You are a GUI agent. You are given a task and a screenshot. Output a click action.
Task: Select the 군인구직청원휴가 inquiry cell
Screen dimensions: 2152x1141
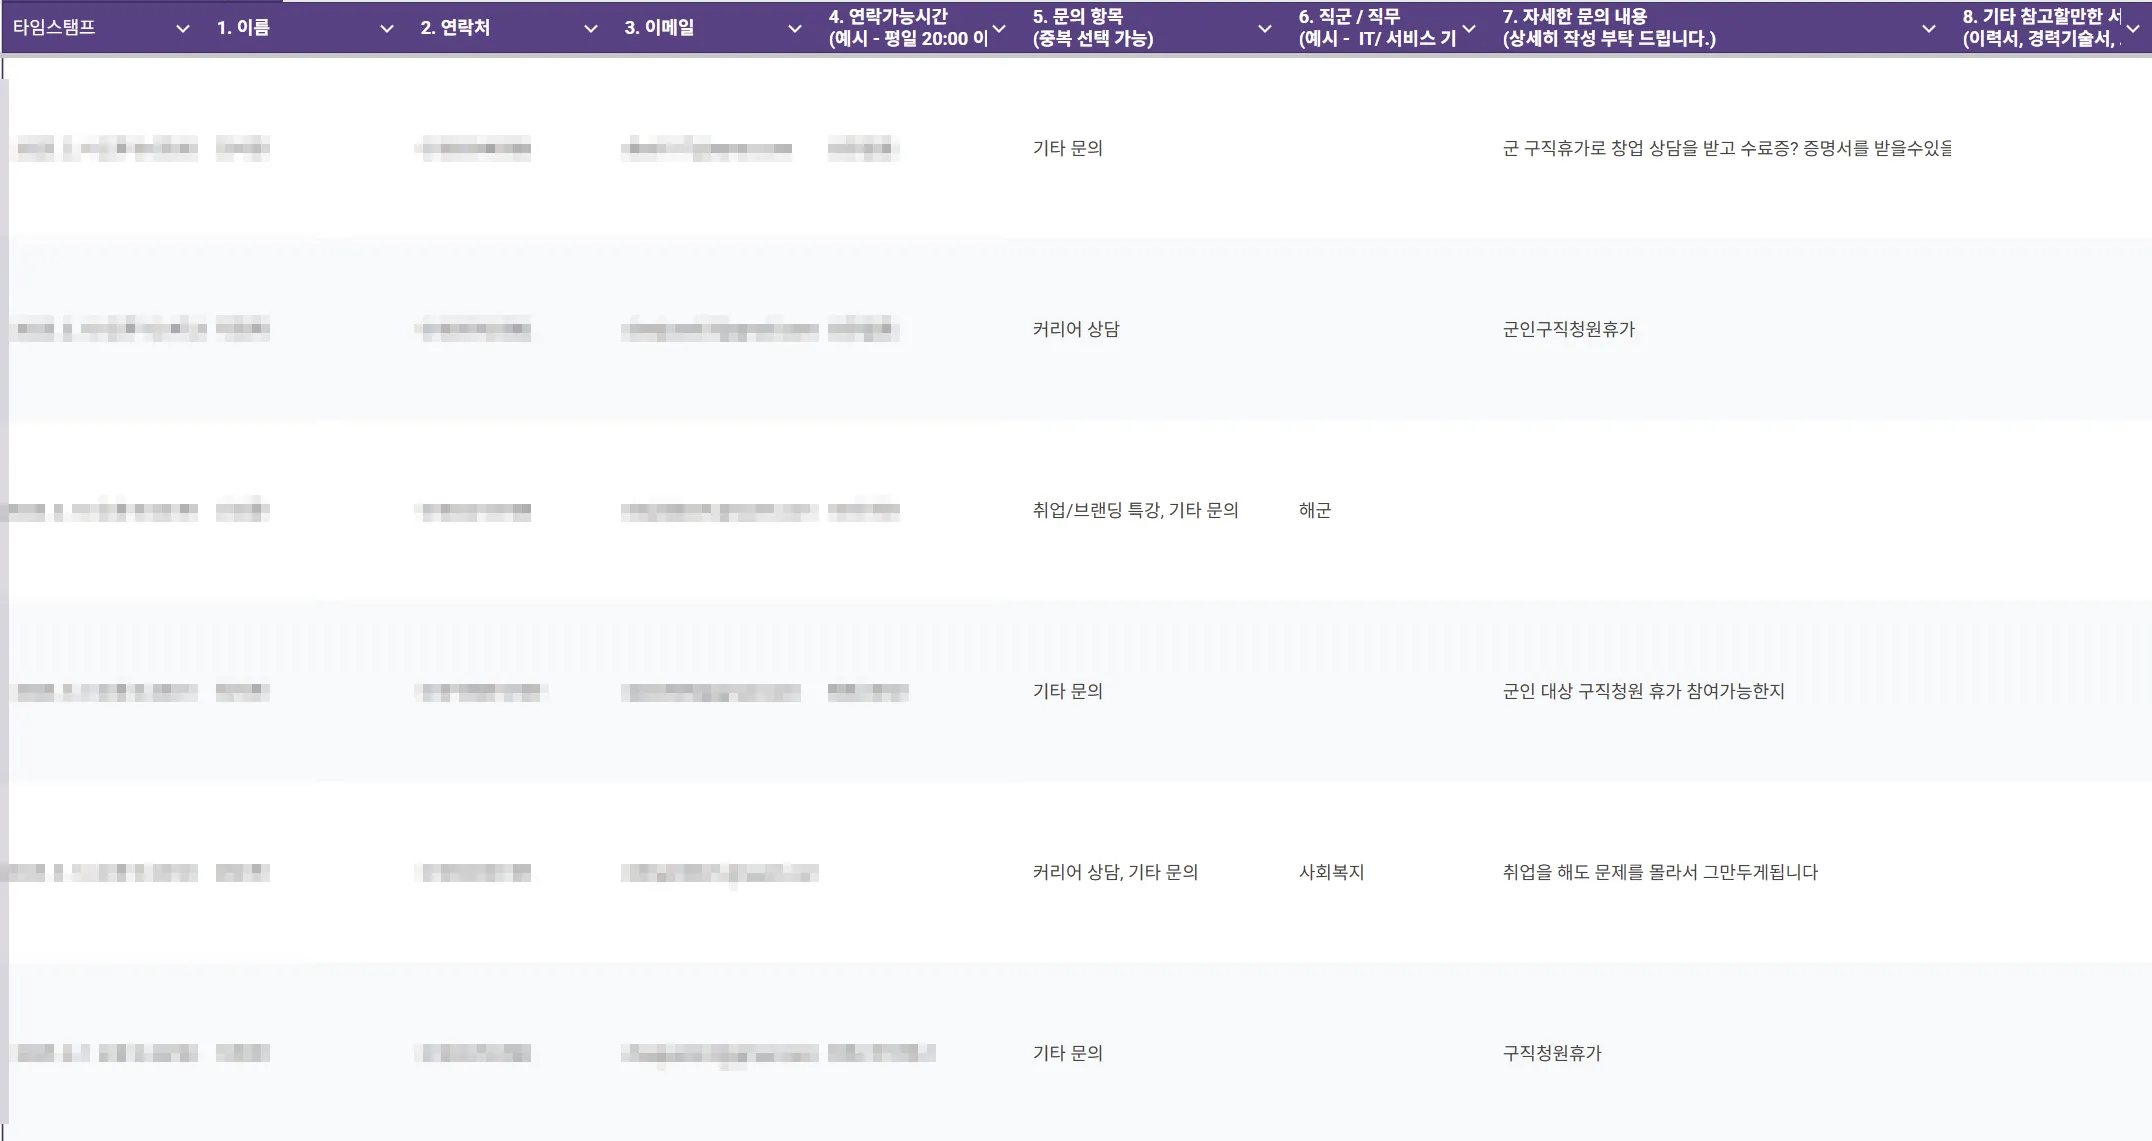point(1568,330)
